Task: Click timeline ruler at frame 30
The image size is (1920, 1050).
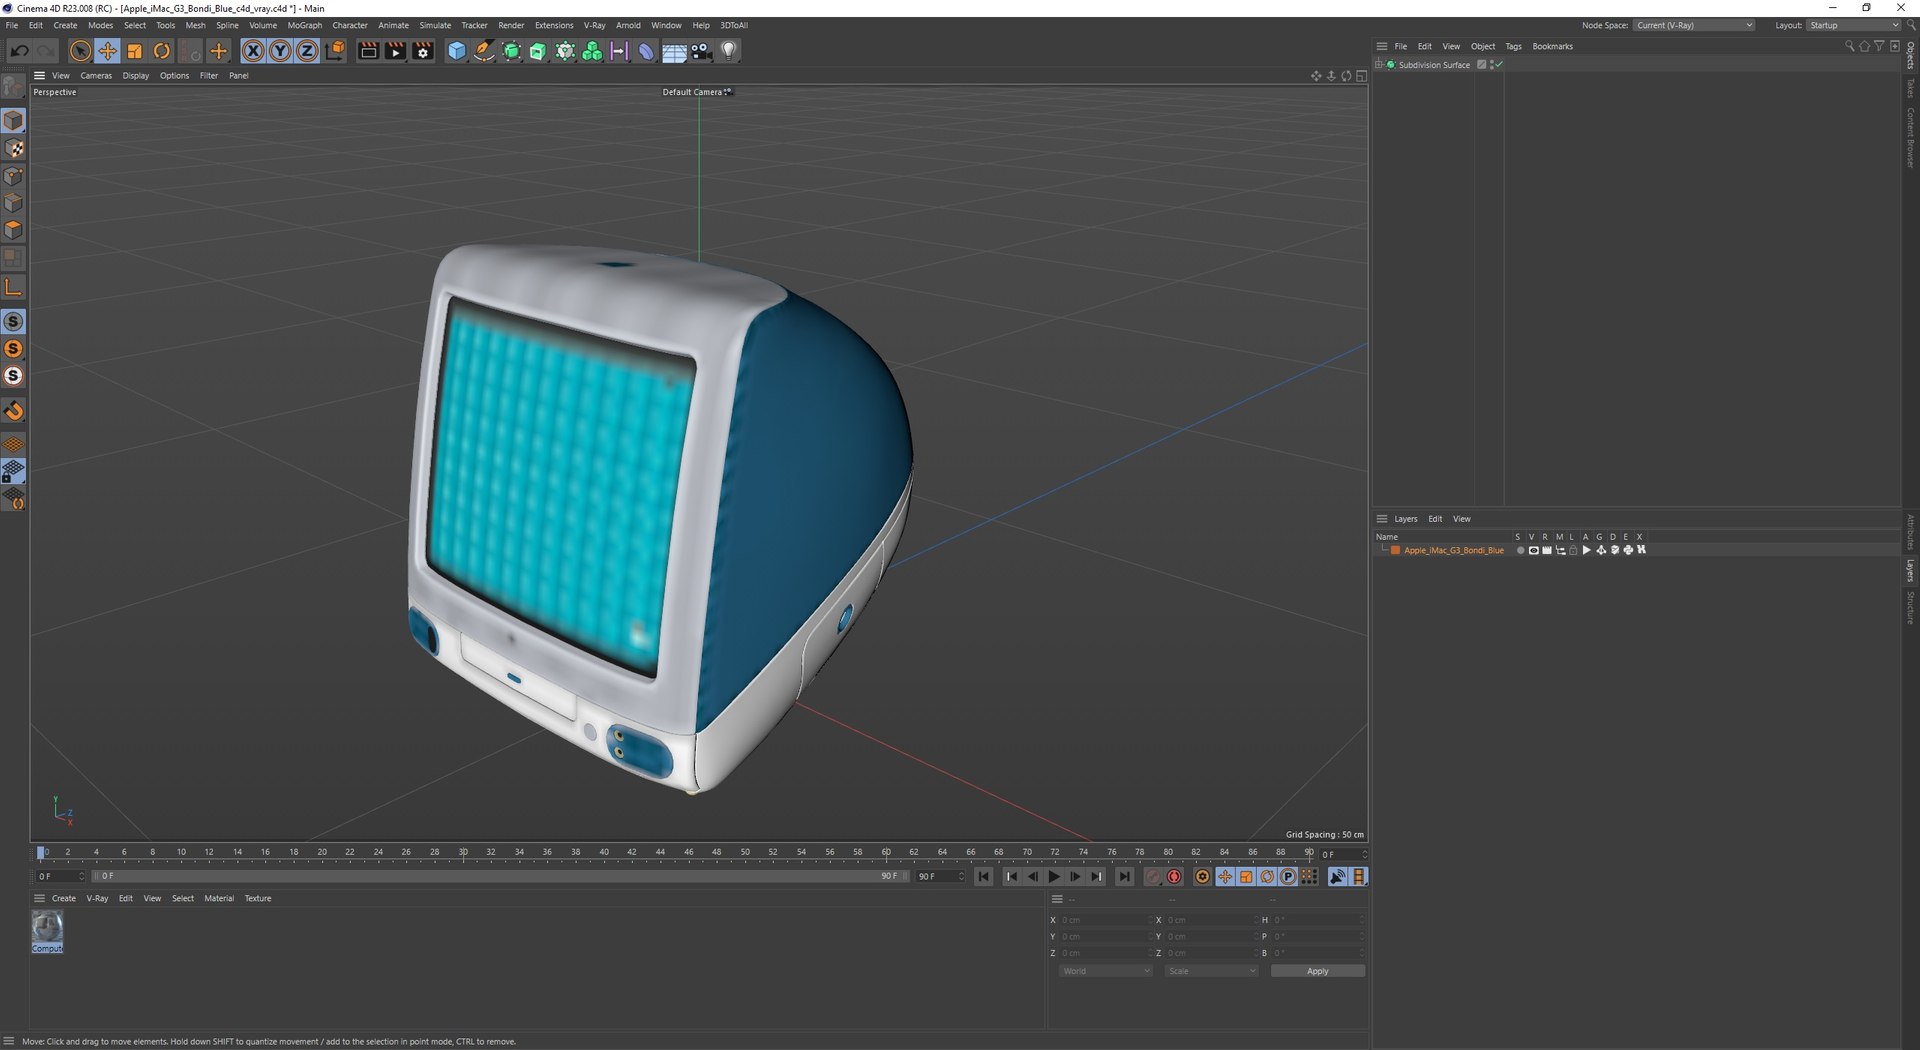Action: click(x=463, y=853)
